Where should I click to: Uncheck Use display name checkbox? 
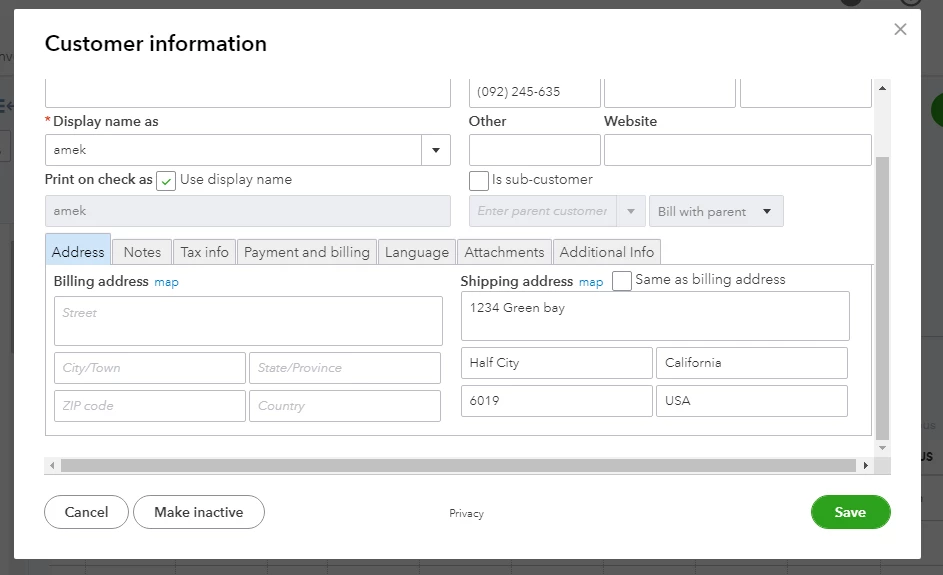point(166,180)
